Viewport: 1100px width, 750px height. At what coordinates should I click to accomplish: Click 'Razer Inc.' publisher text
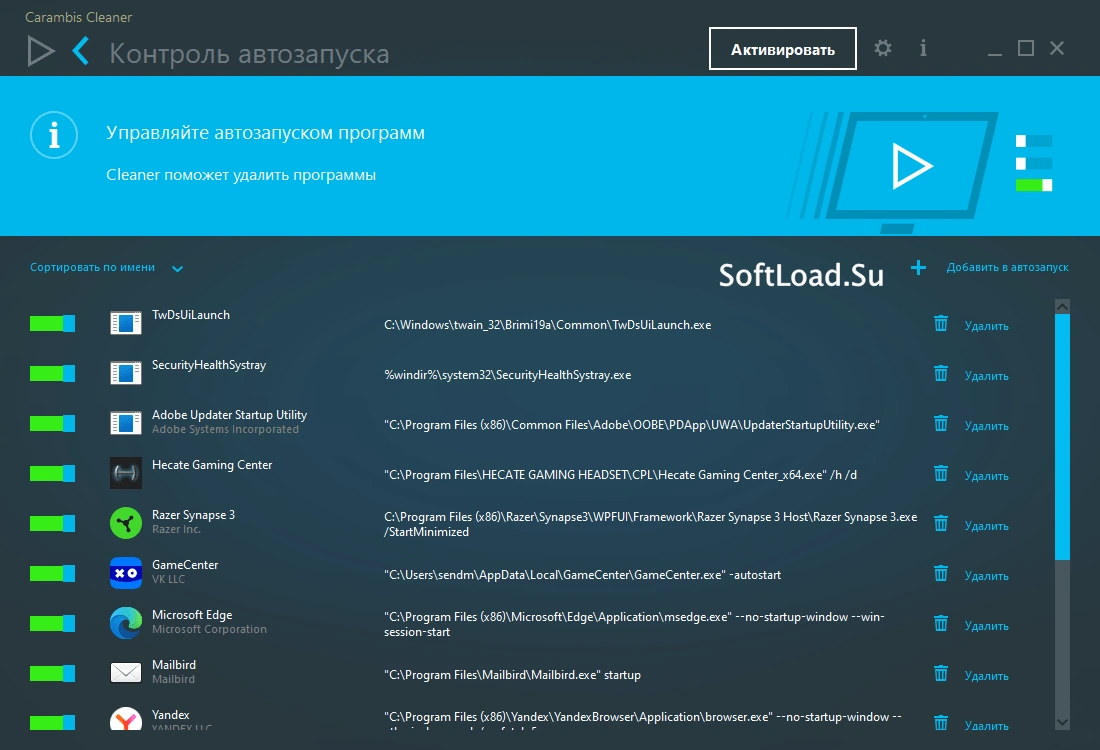tap(176, 530)
